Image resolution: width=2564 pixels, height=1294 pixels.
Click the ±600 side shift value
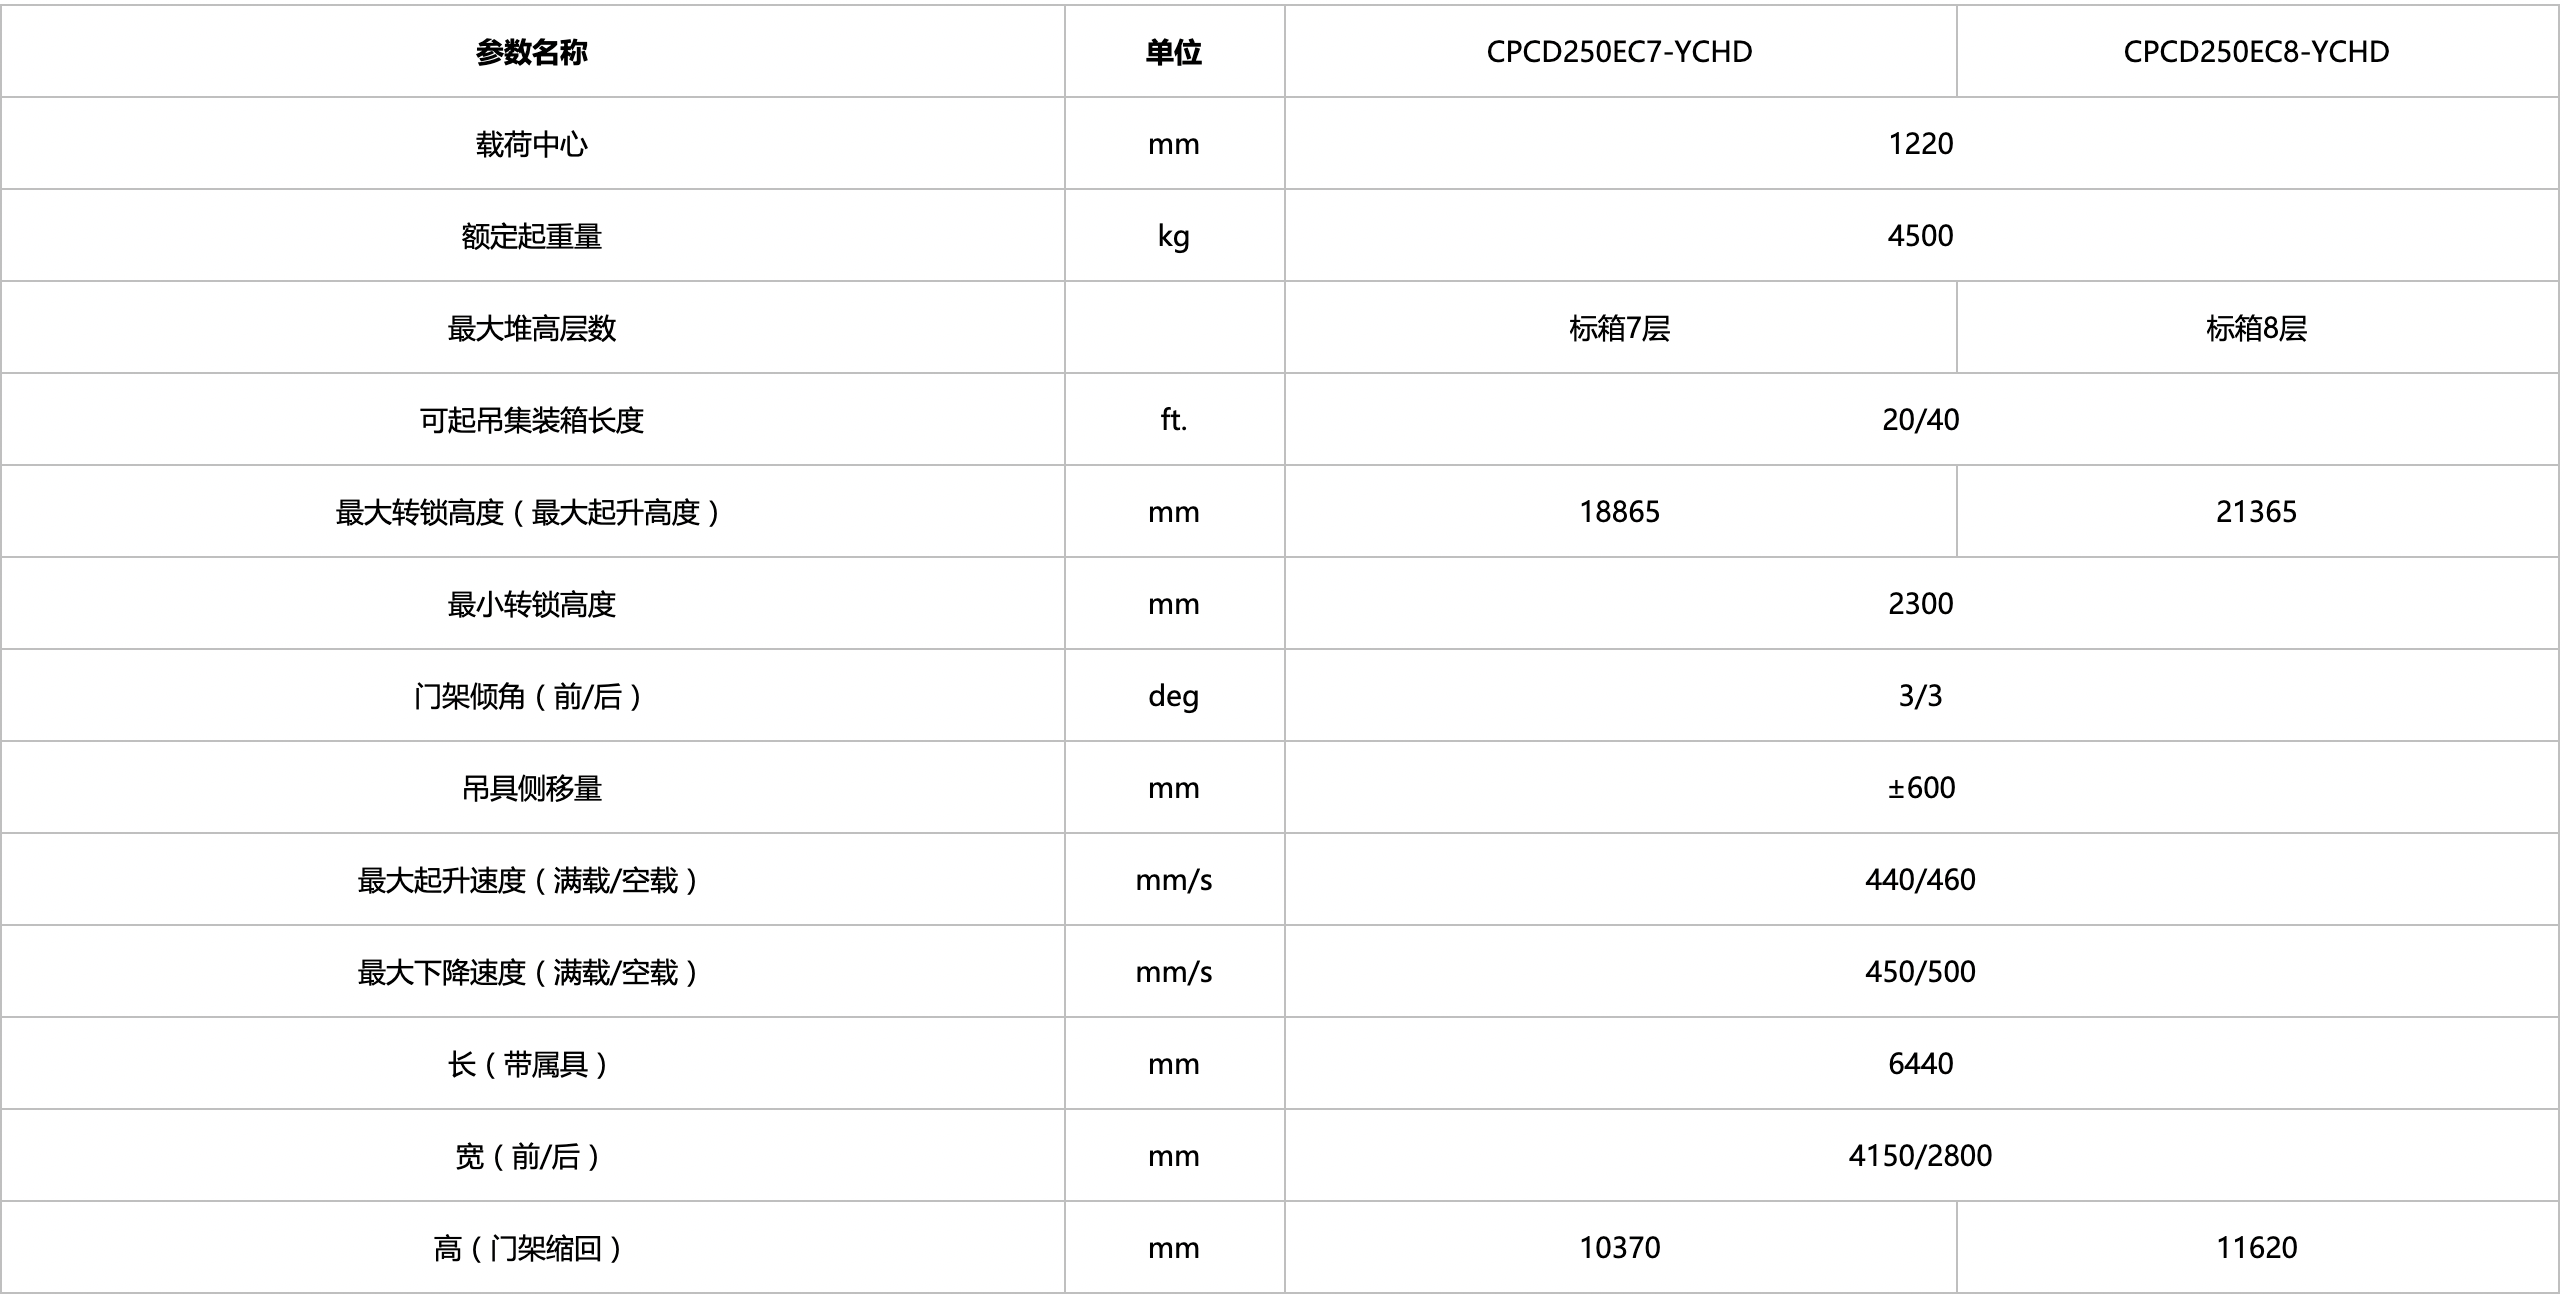[x=1920, y=788]
